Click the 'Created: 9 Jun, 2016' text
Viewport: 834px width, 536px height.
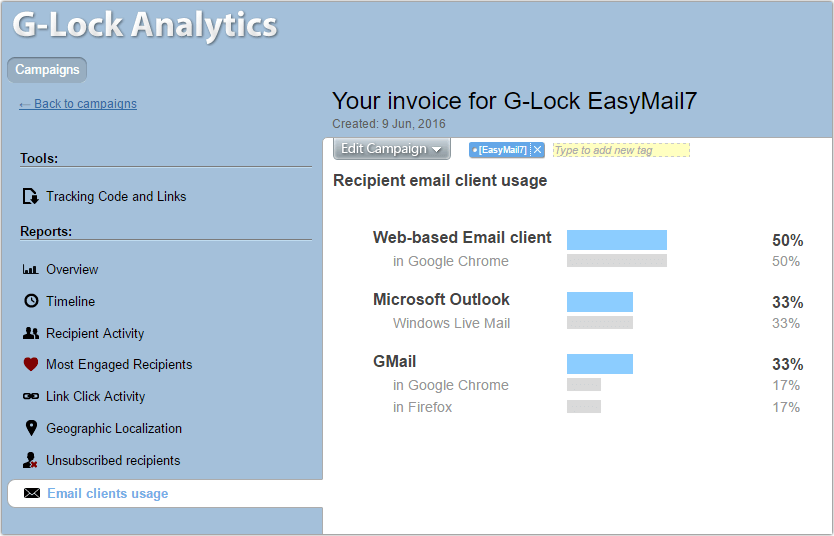point(389,124)
